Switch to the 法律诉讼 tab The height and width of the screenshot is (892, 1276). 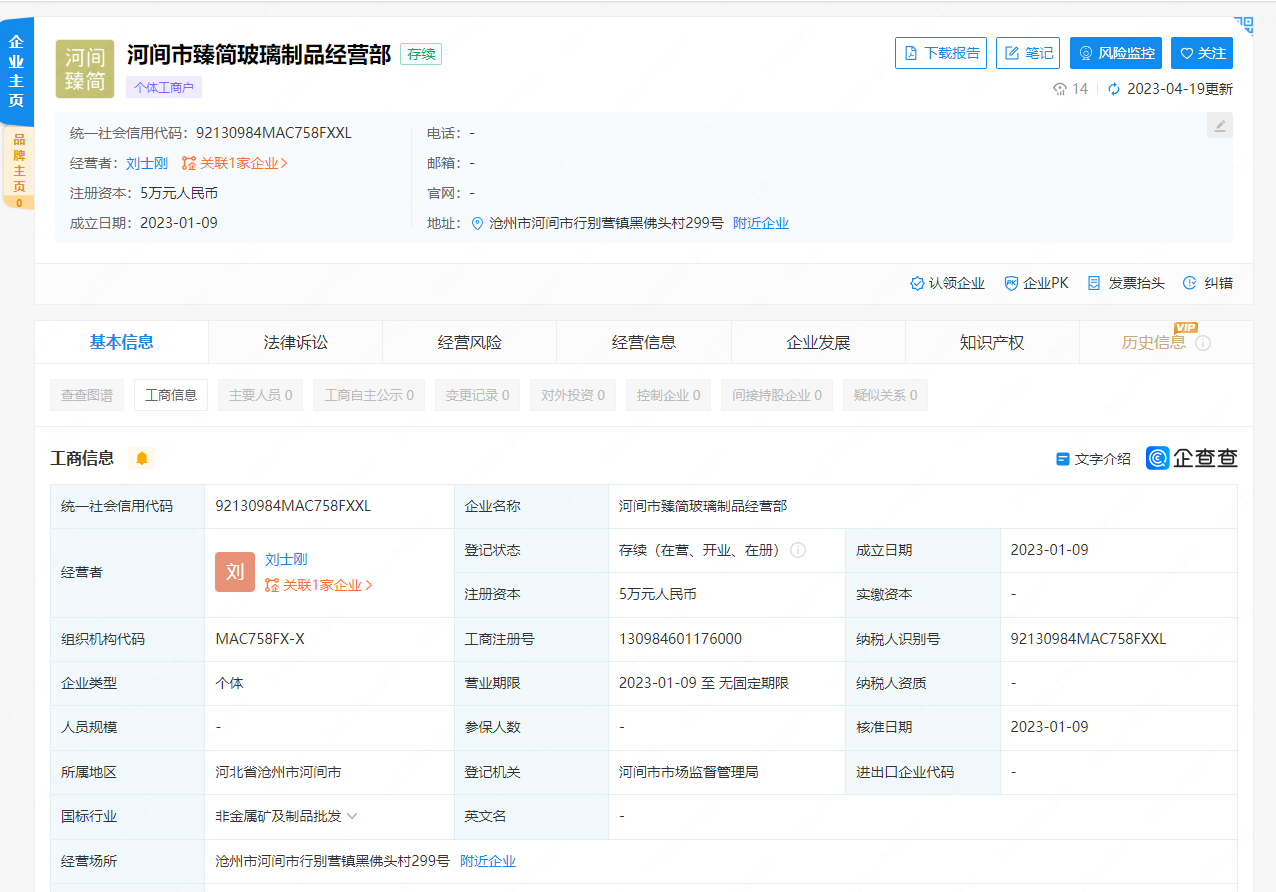click(x=295, y=343)
